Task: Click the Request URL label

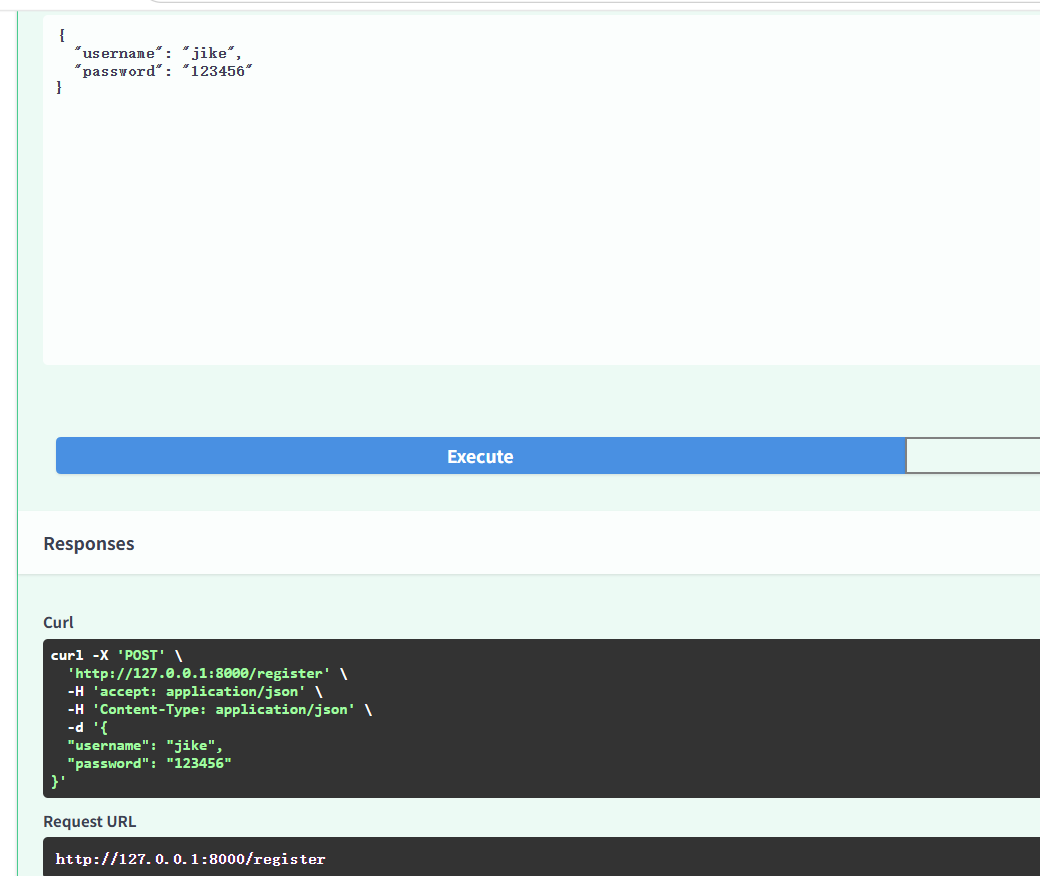Action: tap(90, 822)
